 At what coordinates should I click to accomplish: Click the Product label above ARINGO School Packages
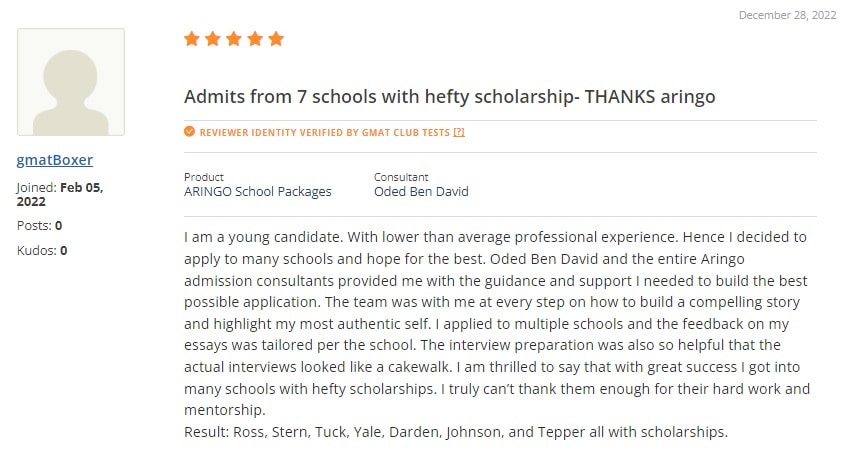point(204,177)
